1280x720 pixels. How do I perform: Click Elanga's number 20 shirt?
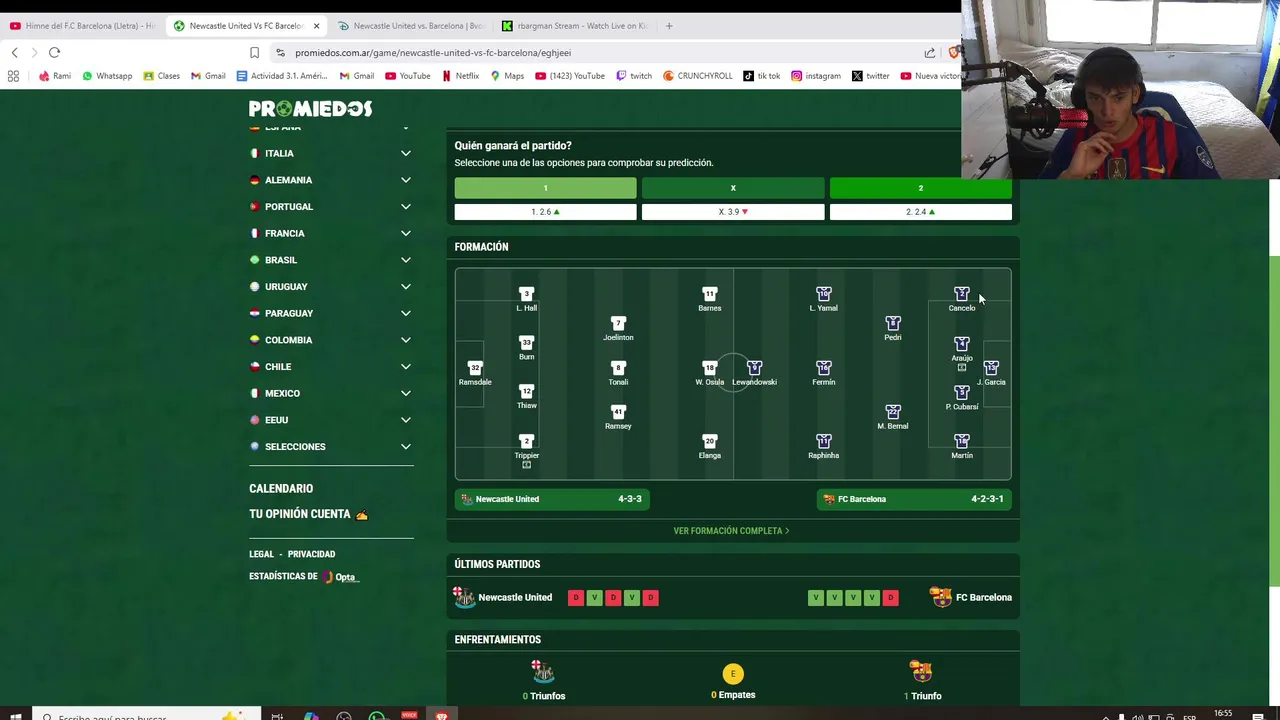(x=709, y=441)
